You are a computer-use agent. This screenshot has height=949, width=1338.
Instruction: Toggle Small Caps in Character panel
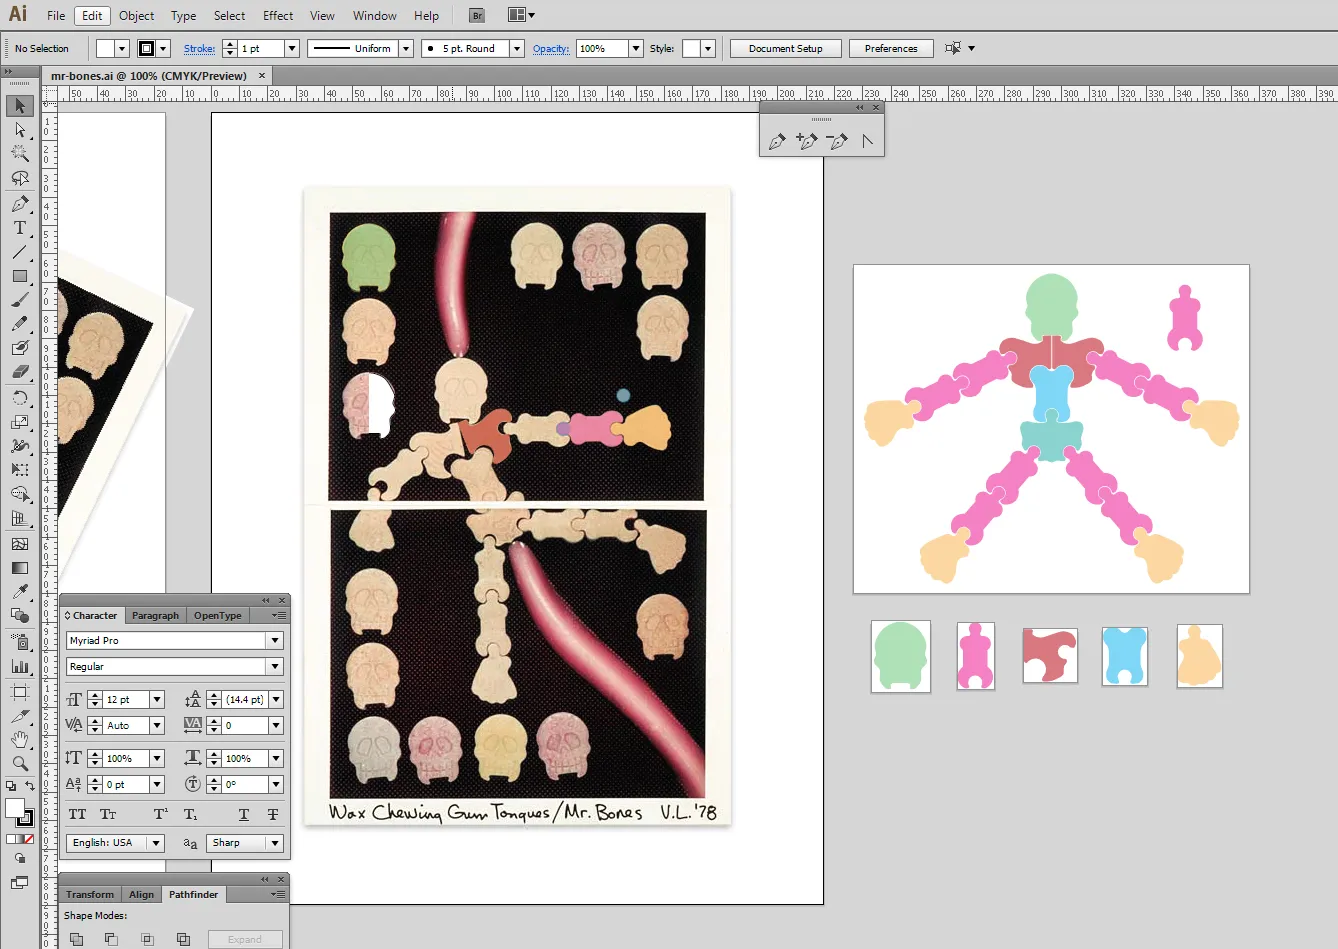[x=108, y=815]
